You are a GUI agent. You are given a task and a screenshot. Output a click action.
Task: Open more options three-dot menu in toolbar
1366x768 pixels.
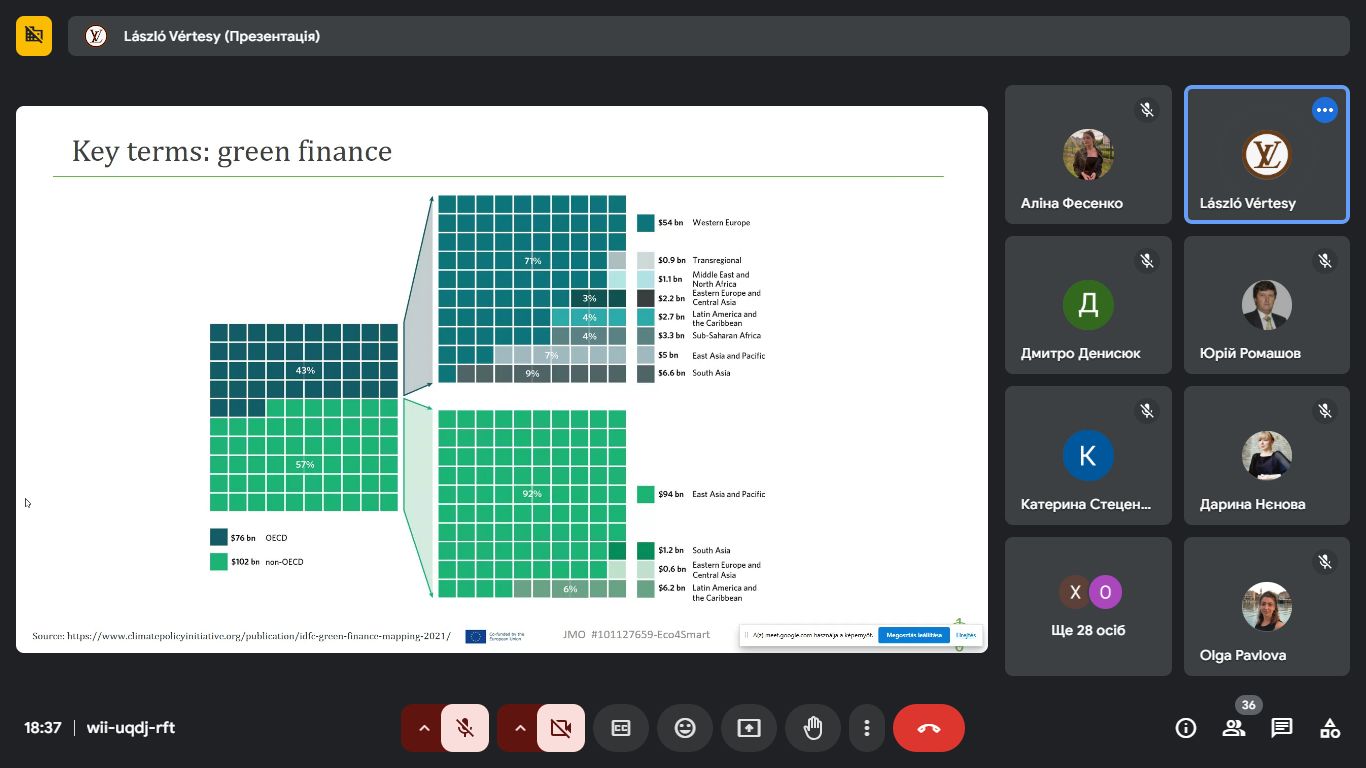[867, 728]
